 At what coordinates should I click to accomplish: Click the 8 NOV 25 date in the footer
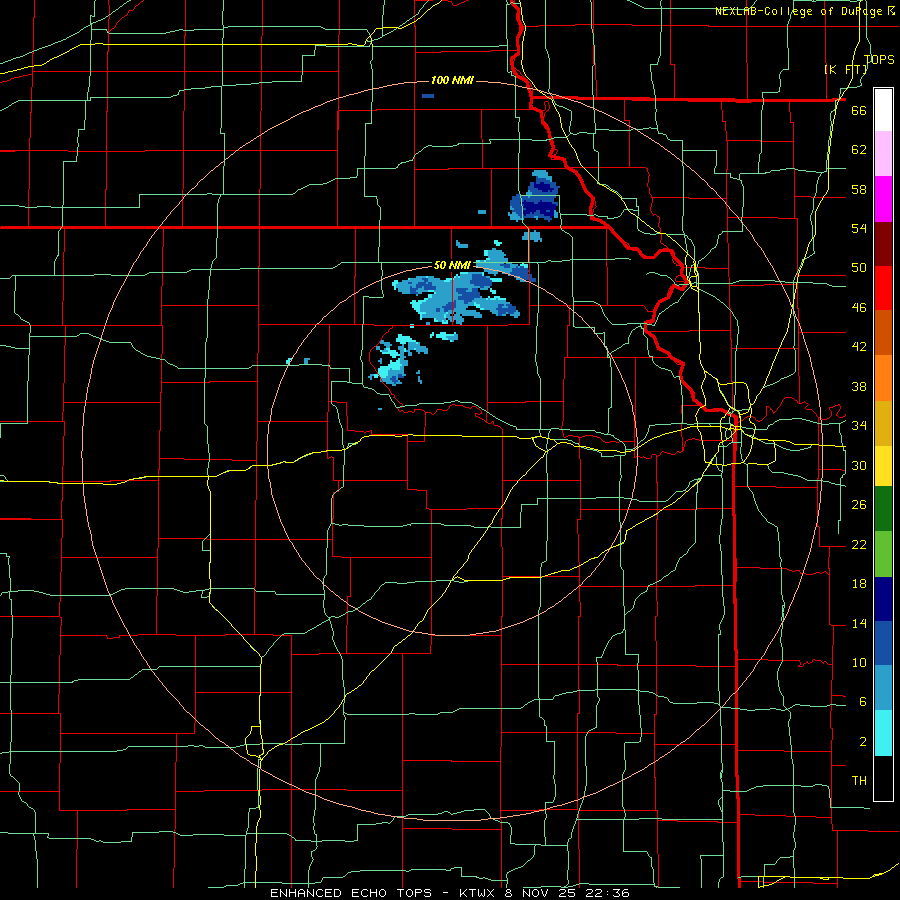point(541,893)
